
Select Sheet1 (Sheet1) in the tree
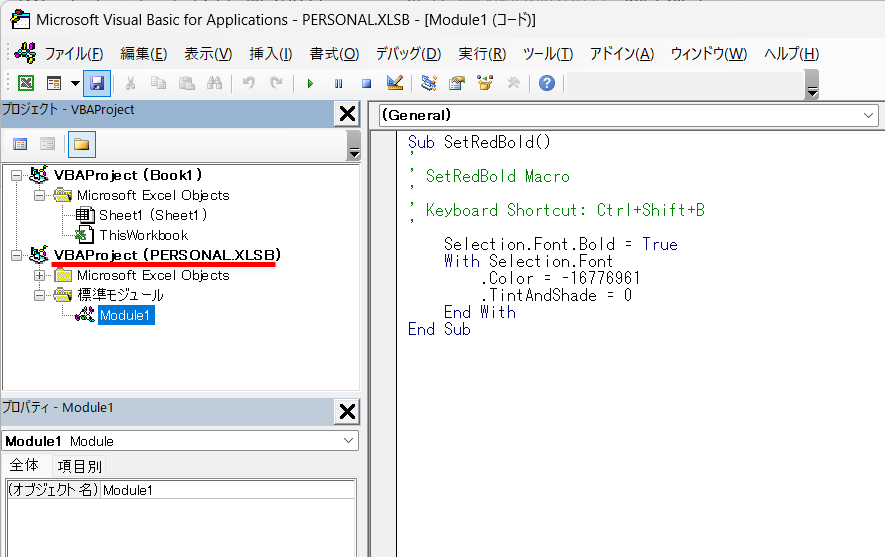153,215
